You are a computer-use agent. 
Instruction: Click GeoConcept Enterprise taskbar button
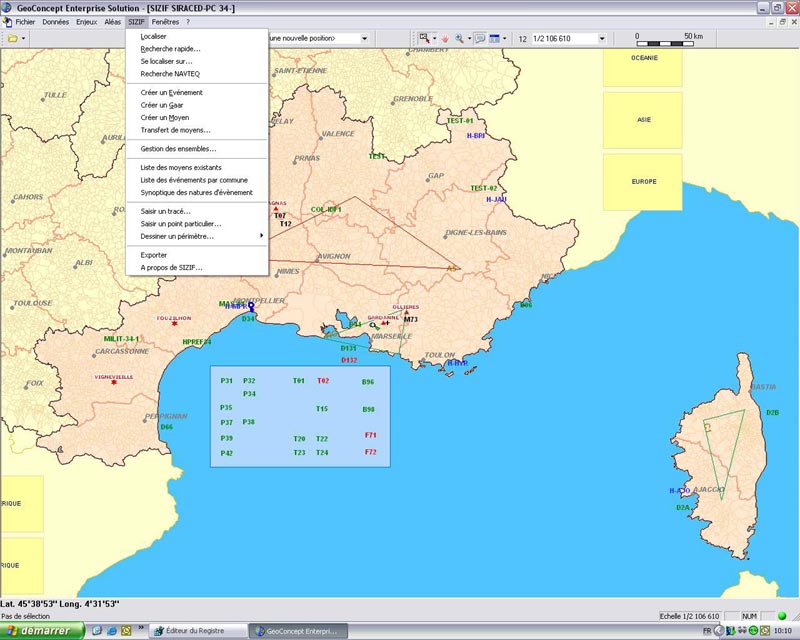(x=298, y=631)
